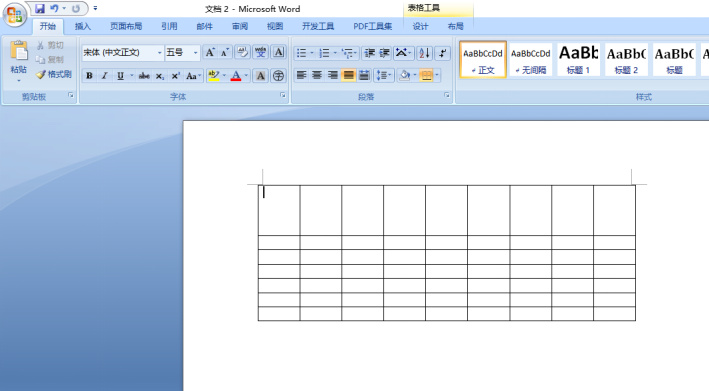Select the 正文 style
This screenshot has width=709, height=391.
pos(482,60)
